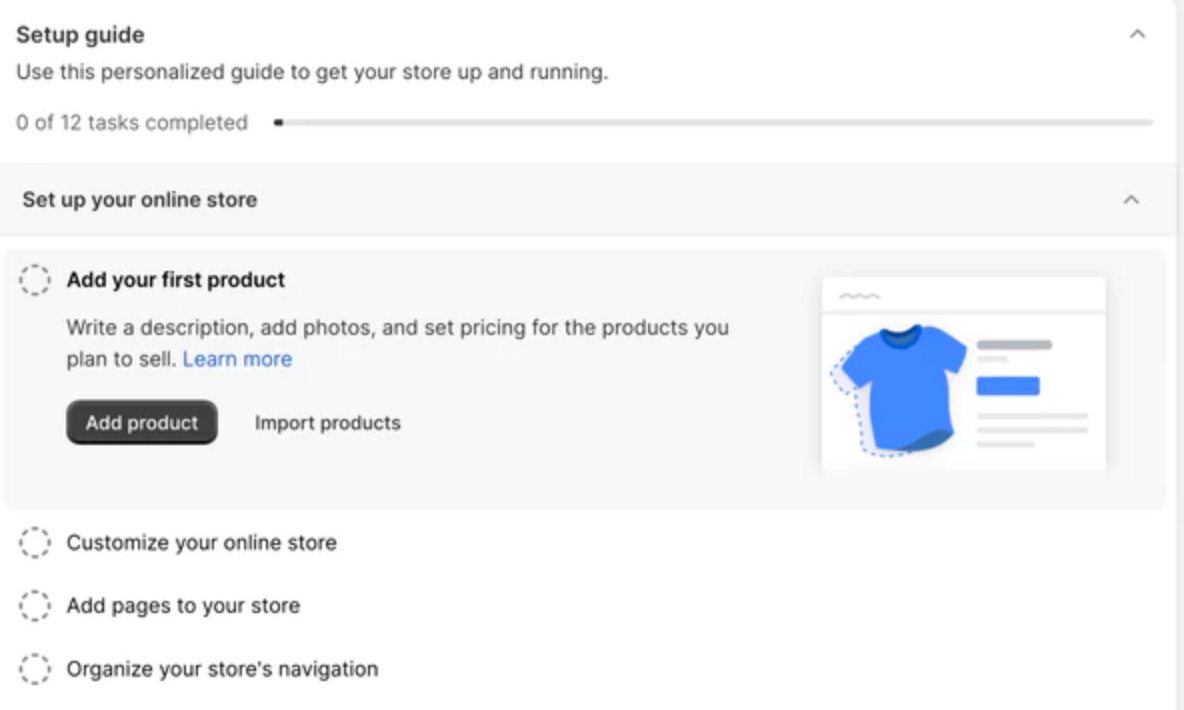Viewport: 1184px width, 710px height.
Task: Select the Add your first product heading
Action: 176,279
